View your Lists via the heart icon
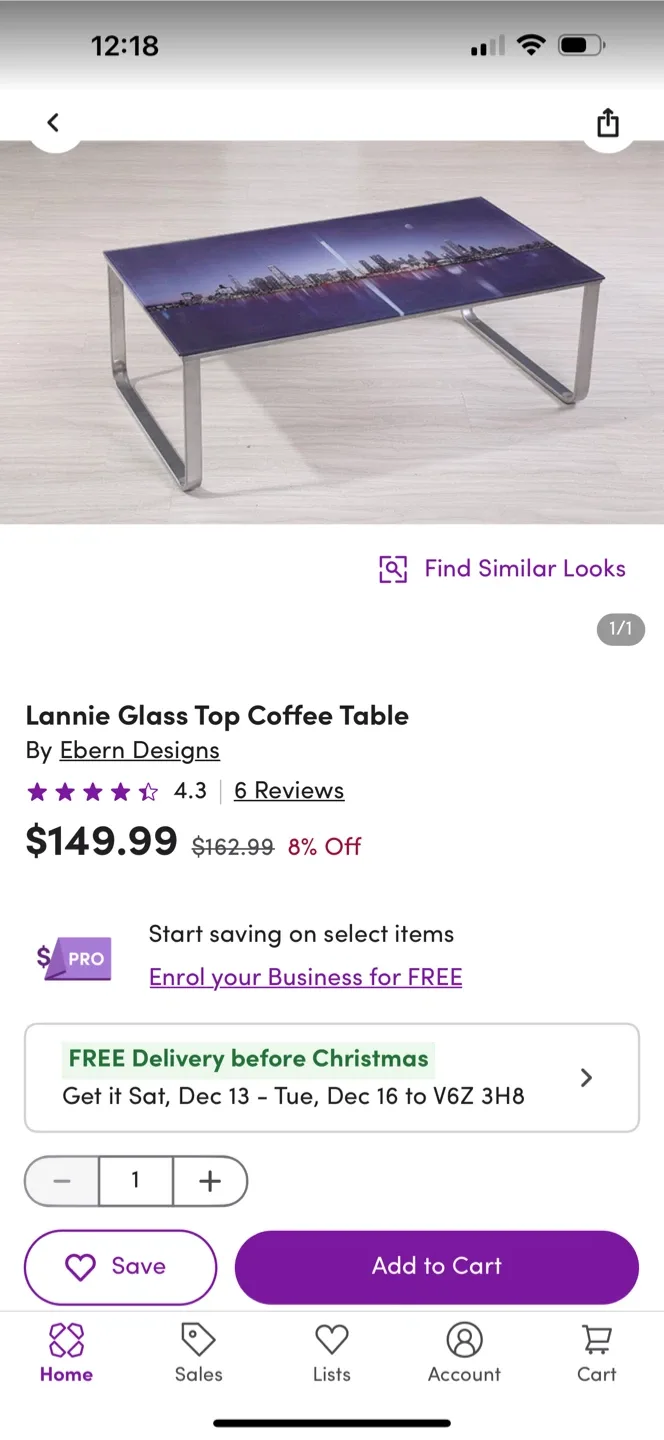664x1440 pixels. pos(331,1340)
